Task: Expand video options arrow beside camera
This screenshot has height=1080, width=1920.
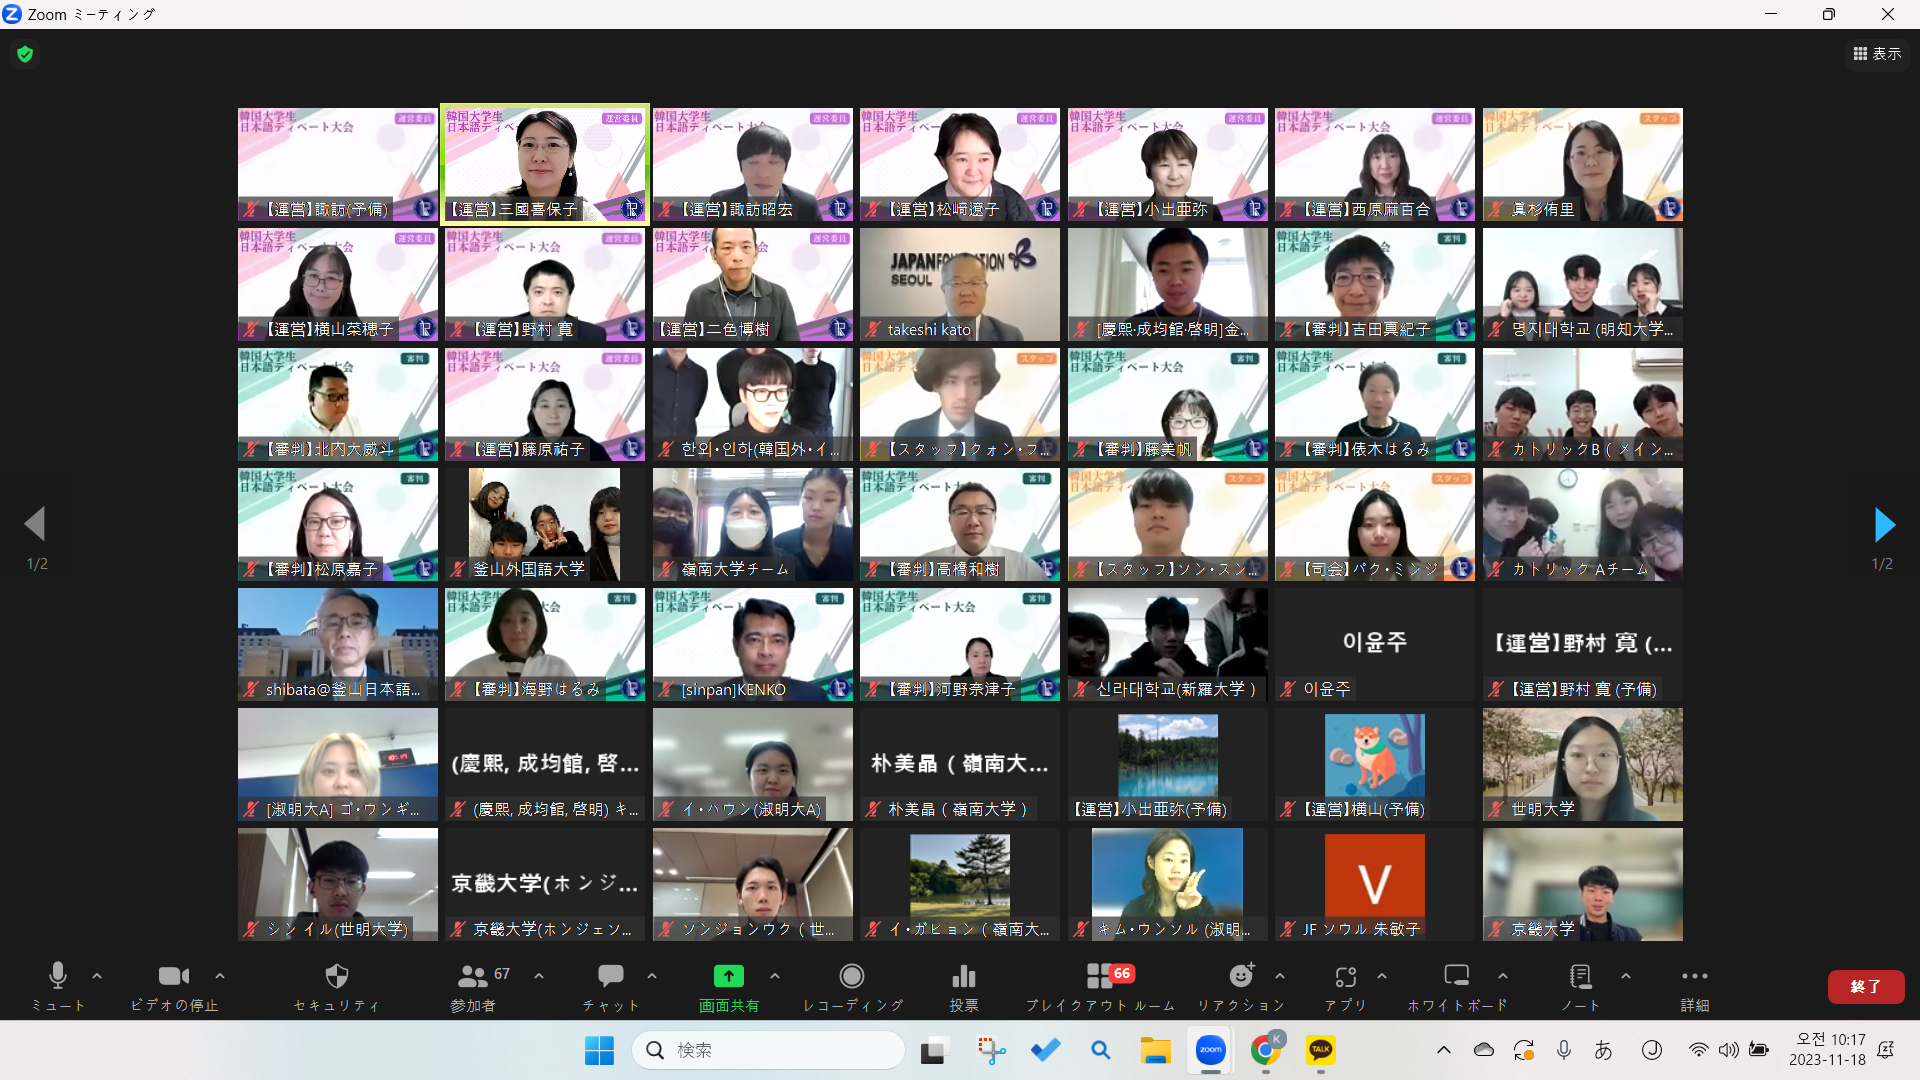Action: pos(220,976)
